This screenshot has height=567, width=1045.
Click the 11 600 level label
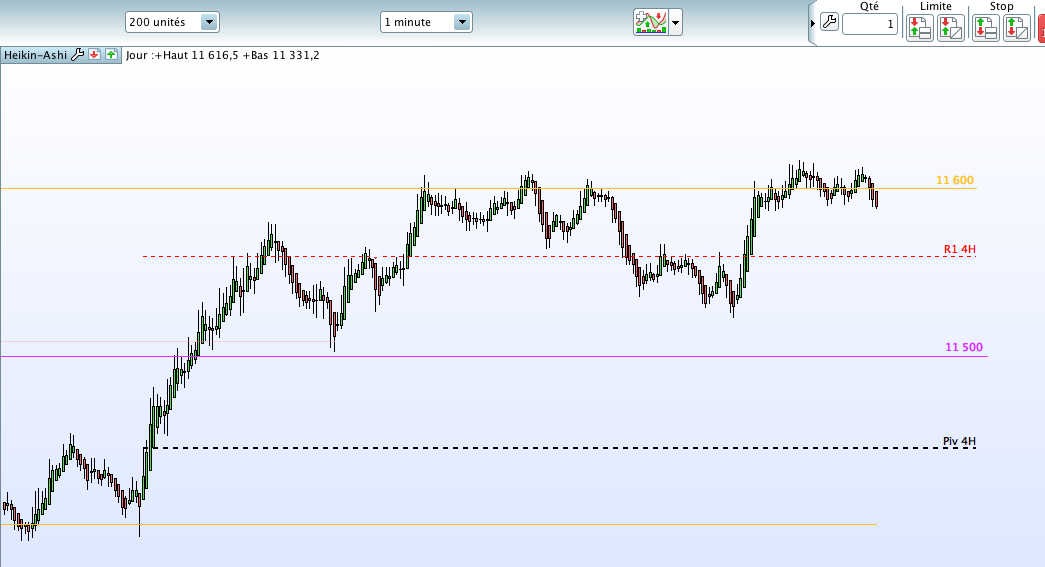point(954,180)
